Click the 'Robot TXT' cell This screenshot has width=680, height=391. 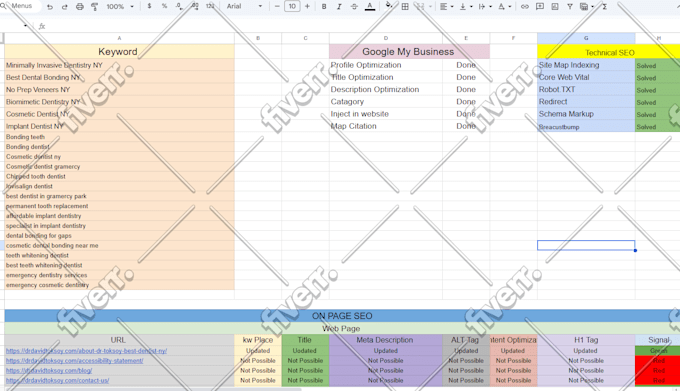click(586, 90)
